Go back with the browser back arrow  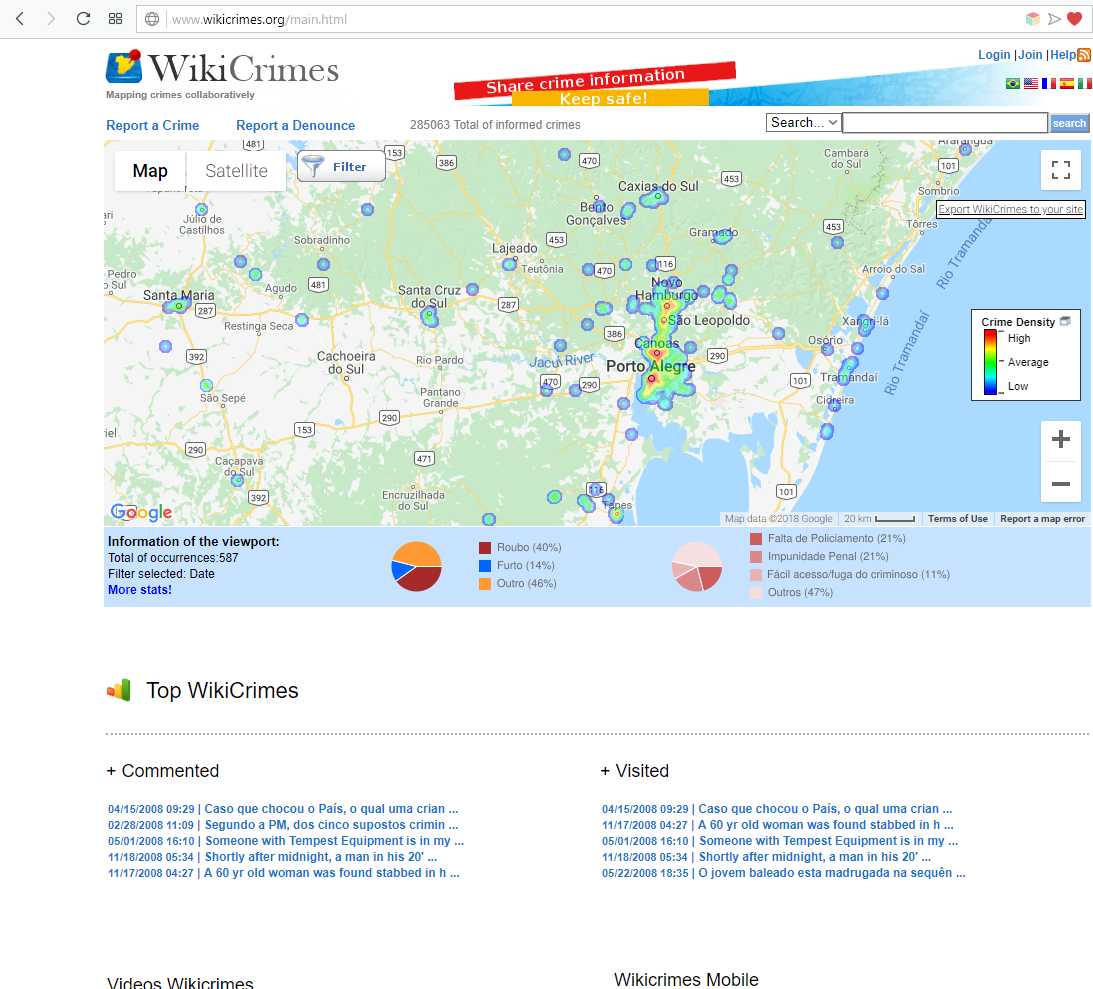point(20,19)
